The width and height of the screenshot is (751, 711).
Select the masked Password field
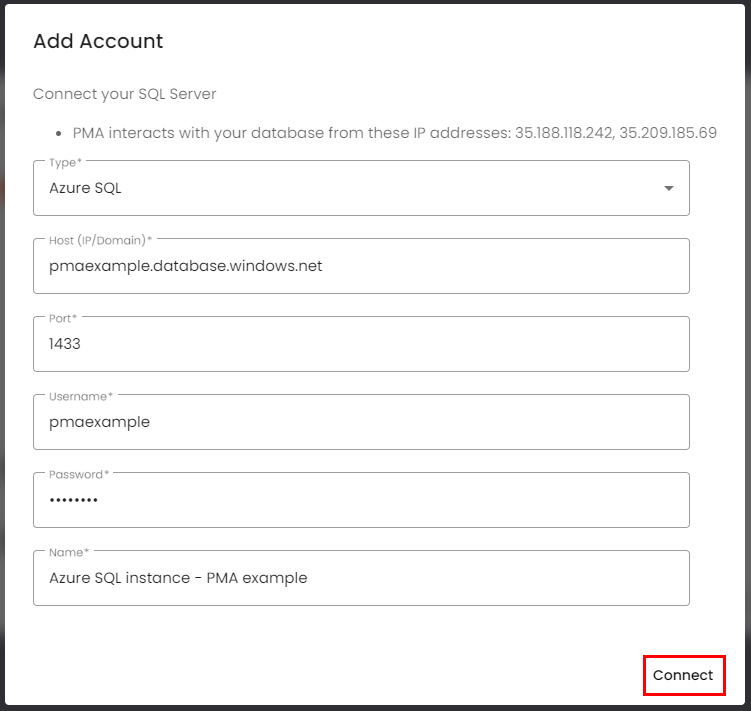coord(360,500)
